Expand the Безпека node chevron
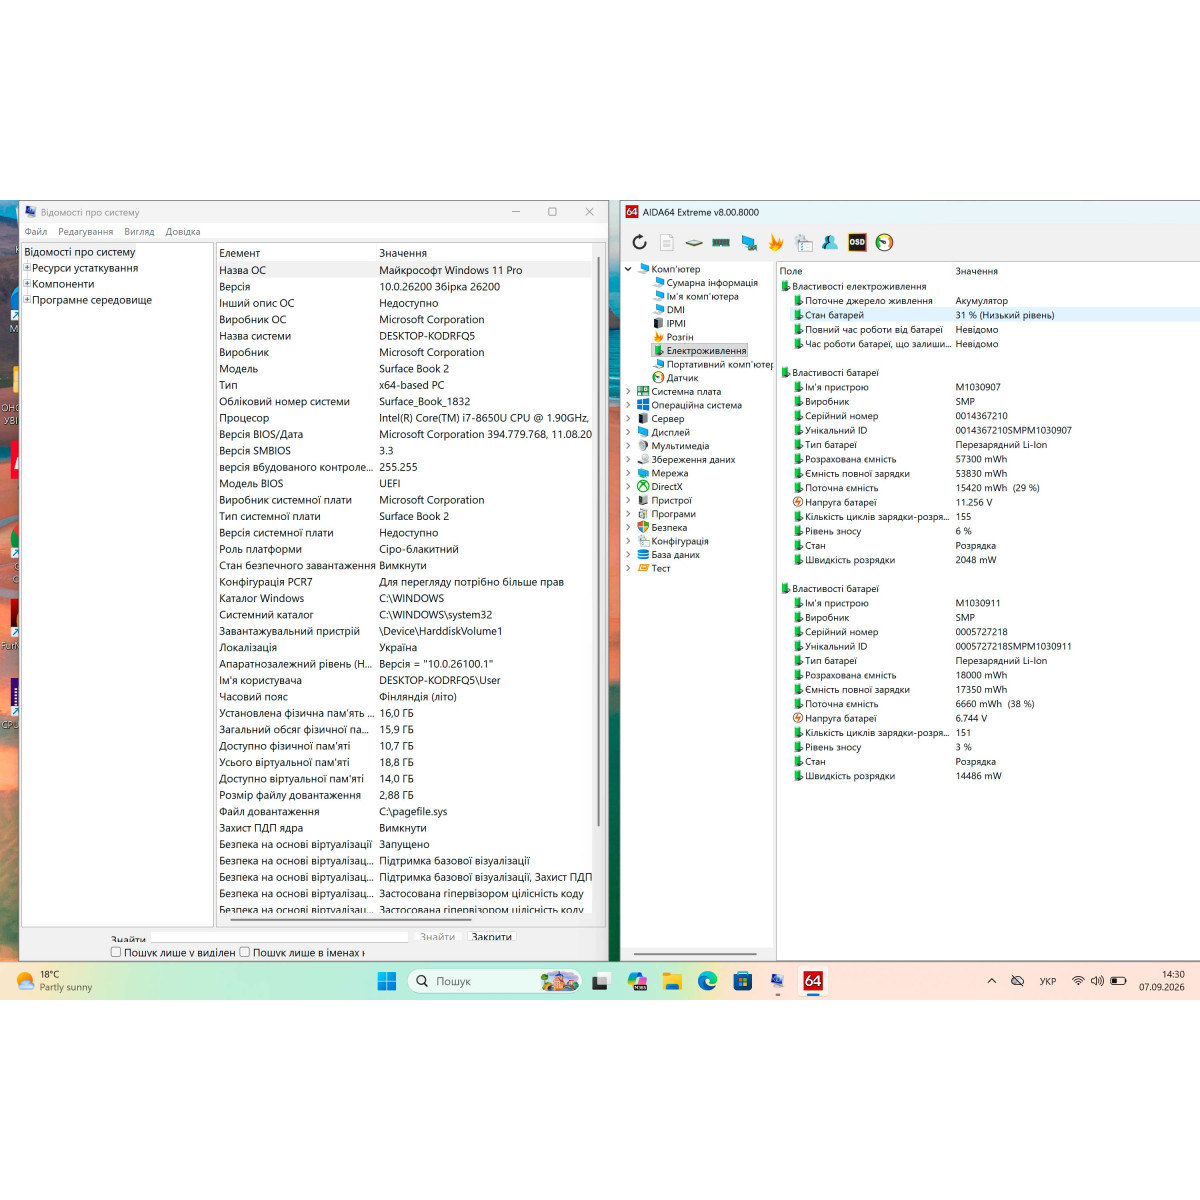Screen dimensions: 1200x1200 pyautogui.click(x=628, y=527)
